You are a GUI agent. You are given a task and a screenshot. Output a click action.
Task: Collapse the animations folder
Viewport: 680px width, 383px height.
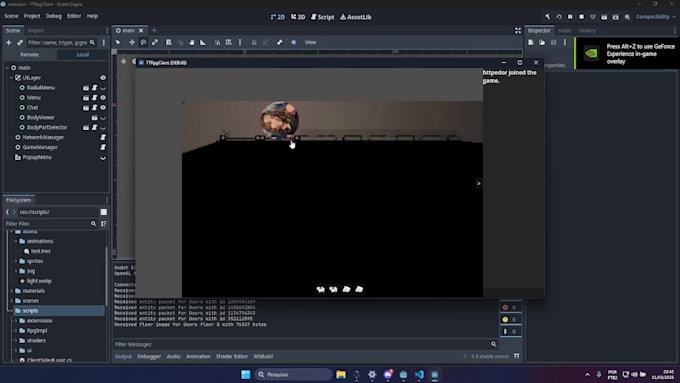16,241
